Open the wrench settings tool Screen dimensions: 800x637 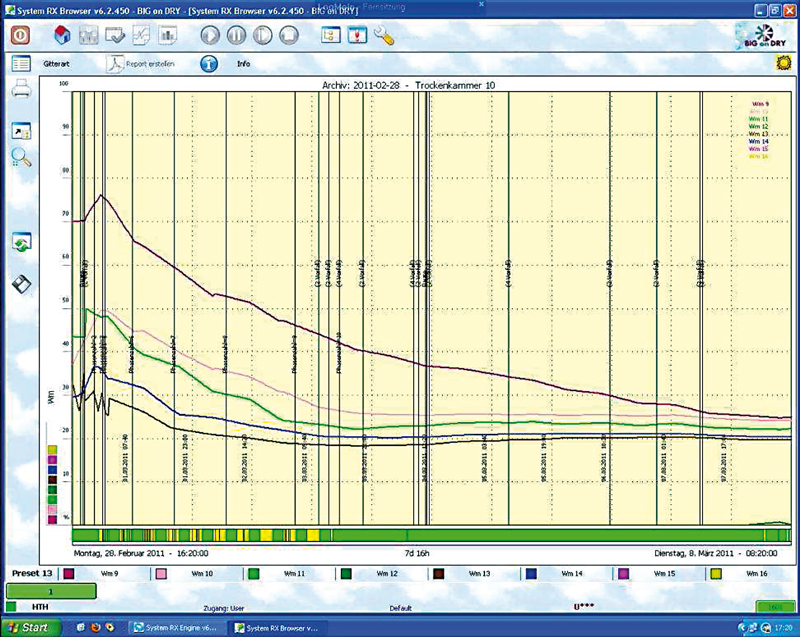[384, 36]
